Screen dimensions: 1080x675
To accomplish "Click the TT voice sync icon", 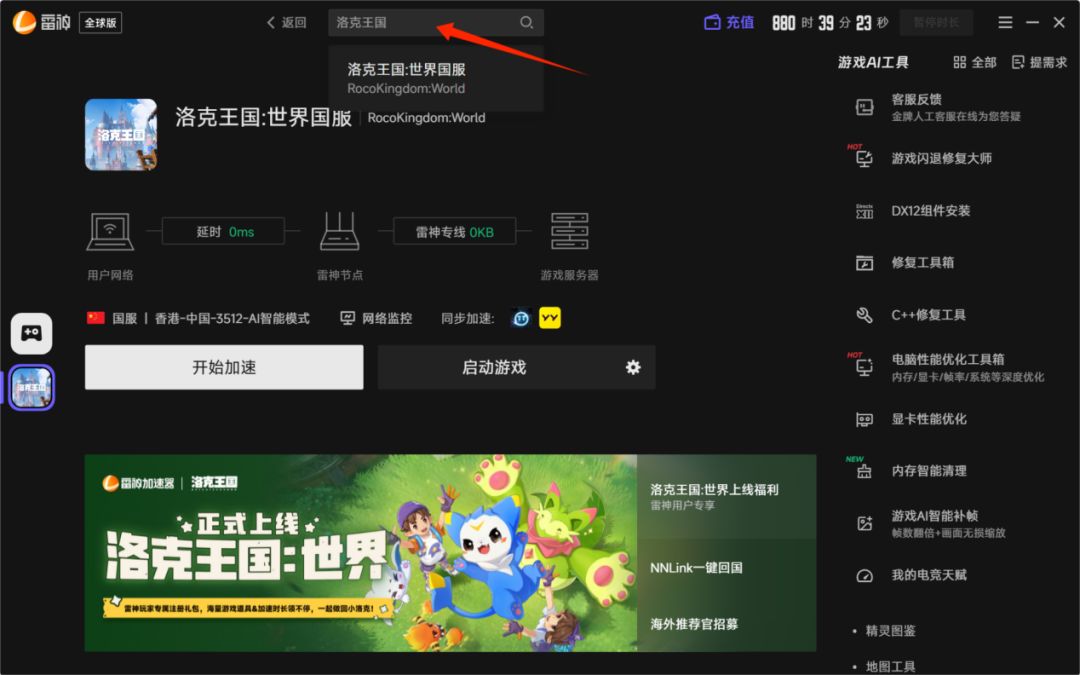I will point(521,318).
